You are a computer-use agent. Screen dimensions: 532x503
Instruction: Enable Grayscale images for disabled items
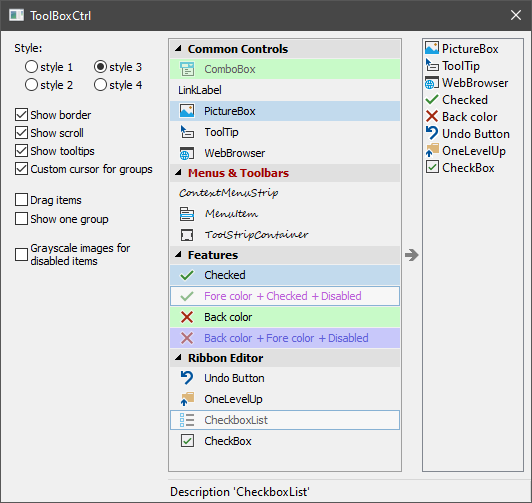[21, 254]
